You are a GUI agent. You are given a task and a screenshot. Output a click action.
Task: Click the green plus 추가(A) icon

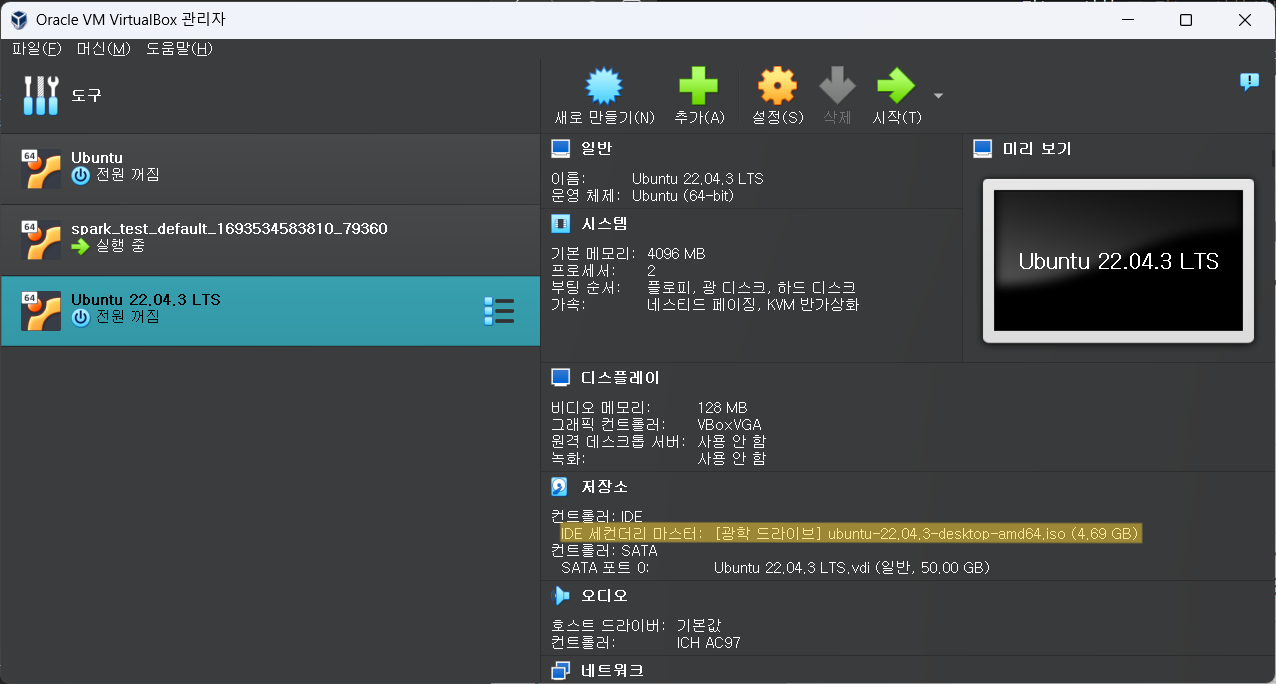coord(698,86)
